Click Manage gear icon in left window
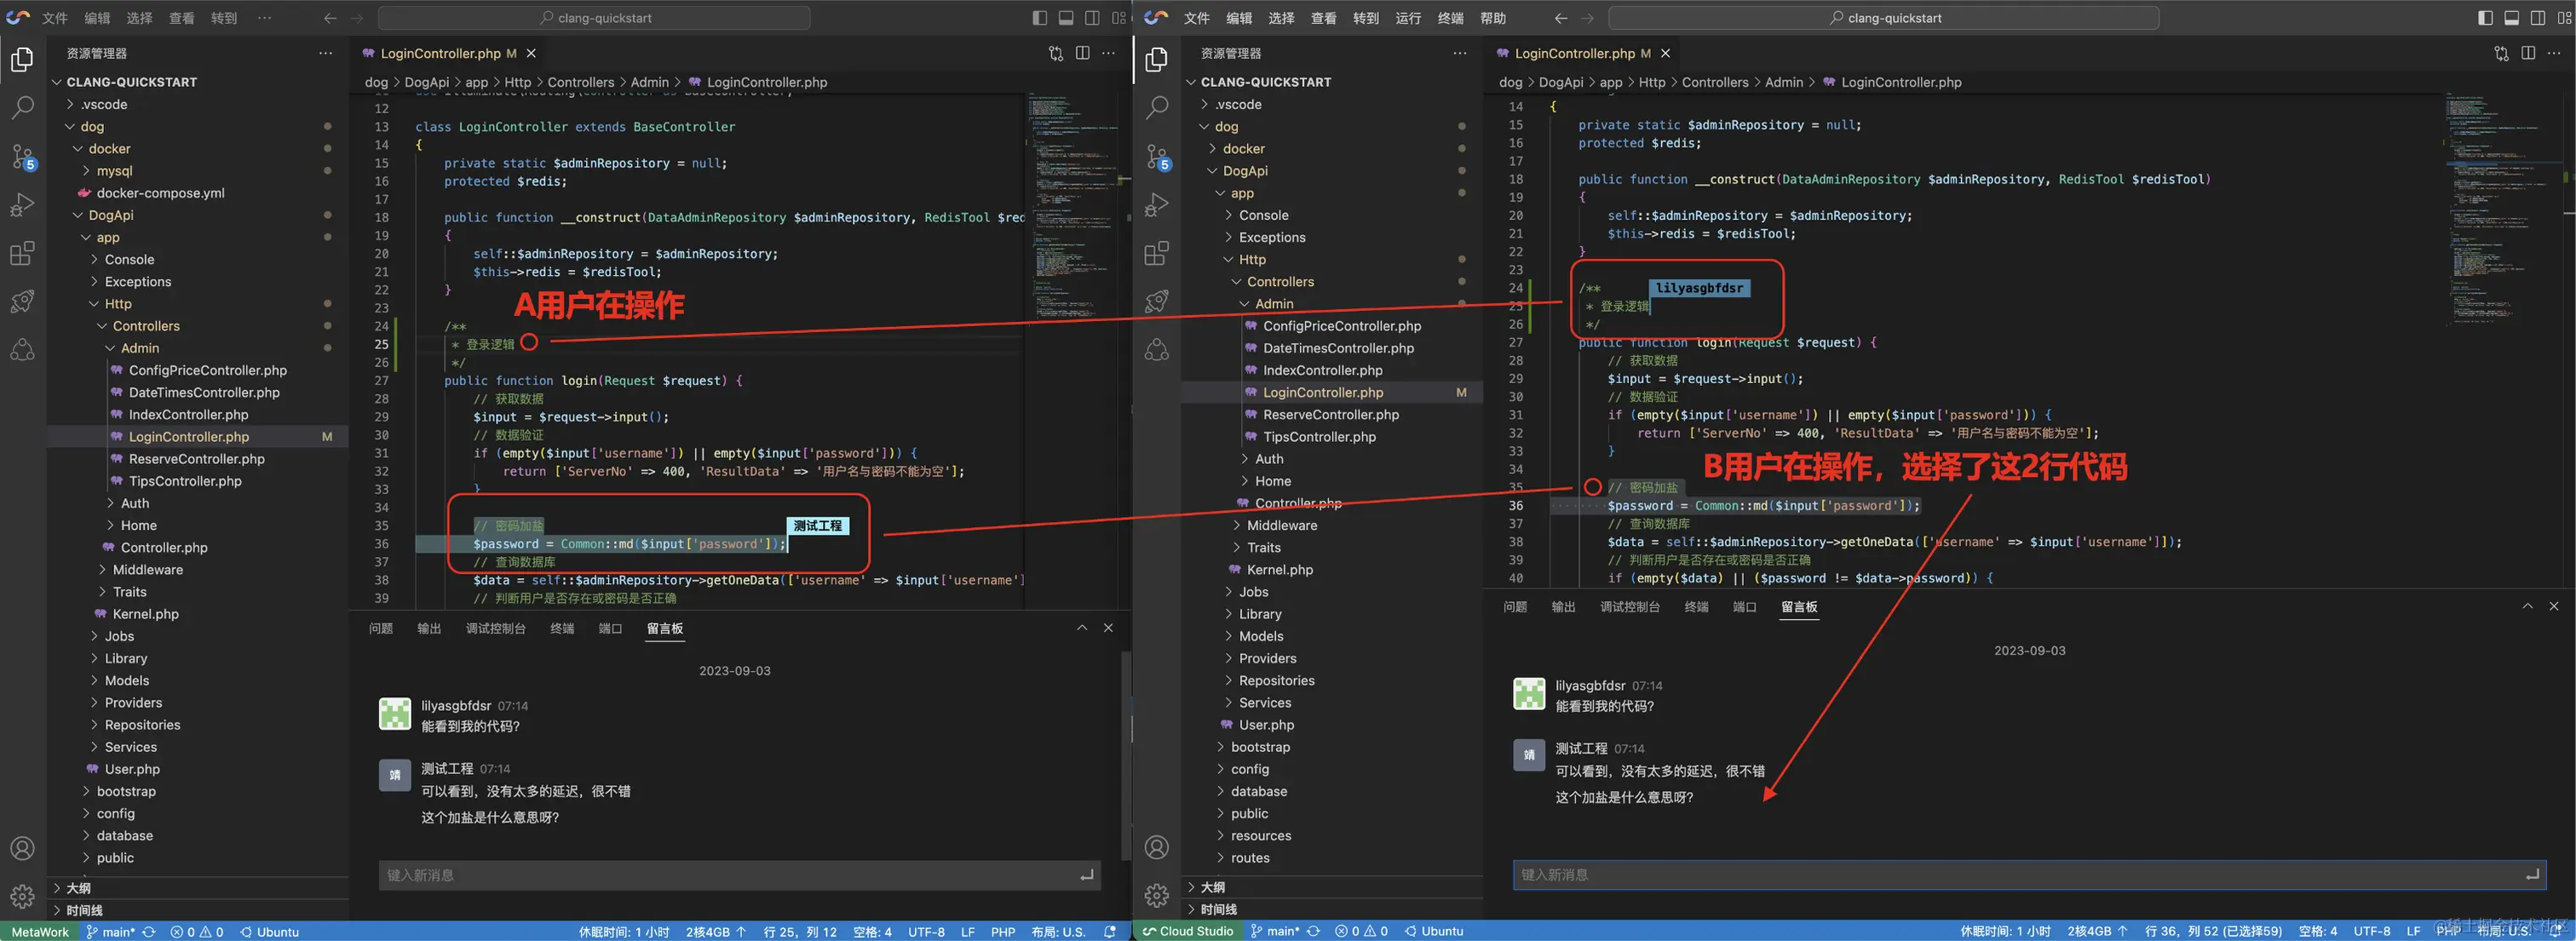 (x=22, y=896)
